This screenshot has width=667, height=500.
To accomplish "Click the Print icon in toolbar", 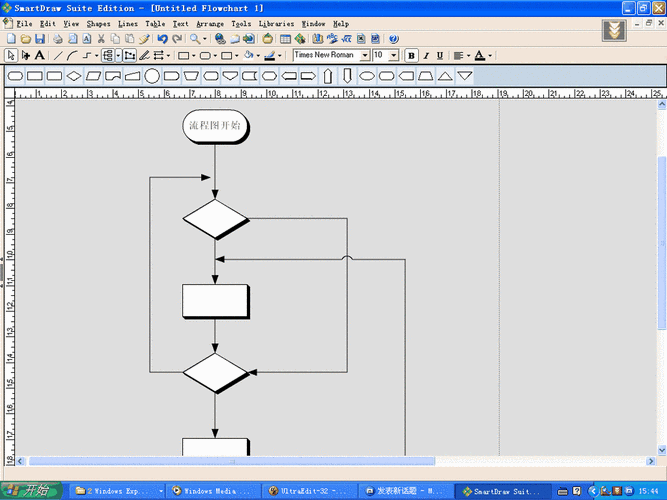I will [57, 39].
